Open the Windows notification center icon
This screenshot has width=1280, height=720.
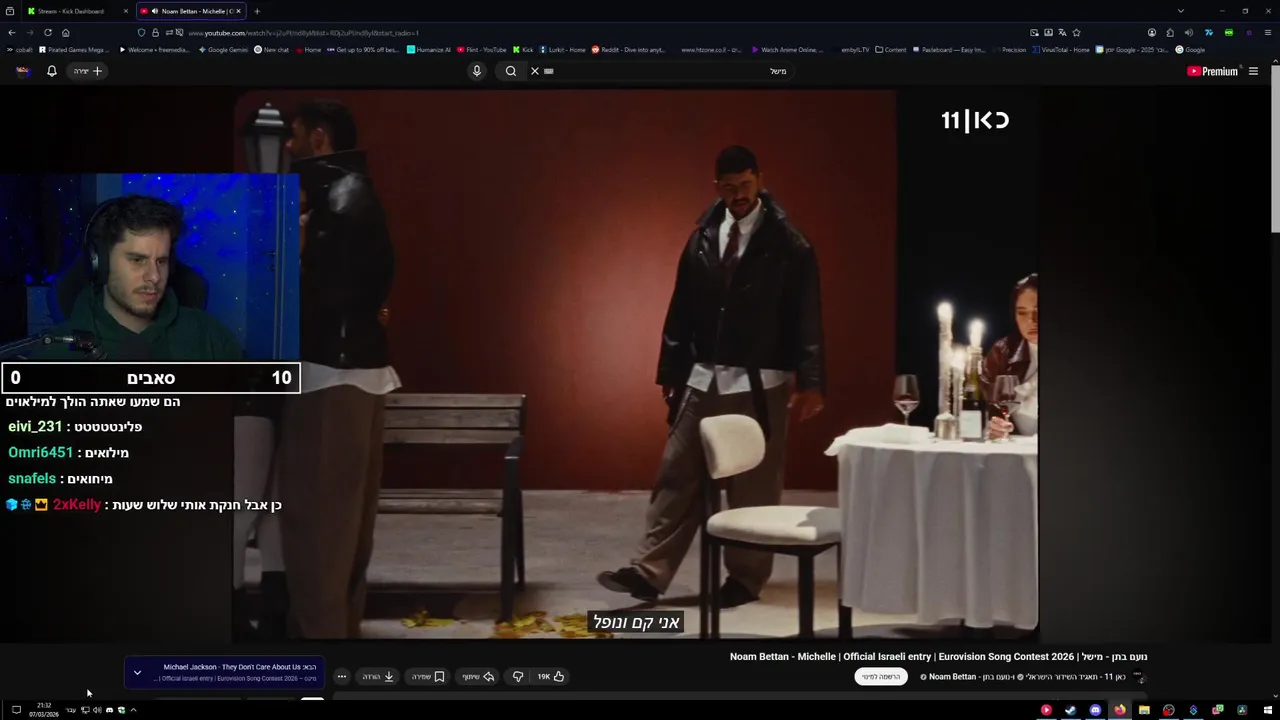point(16,710)
